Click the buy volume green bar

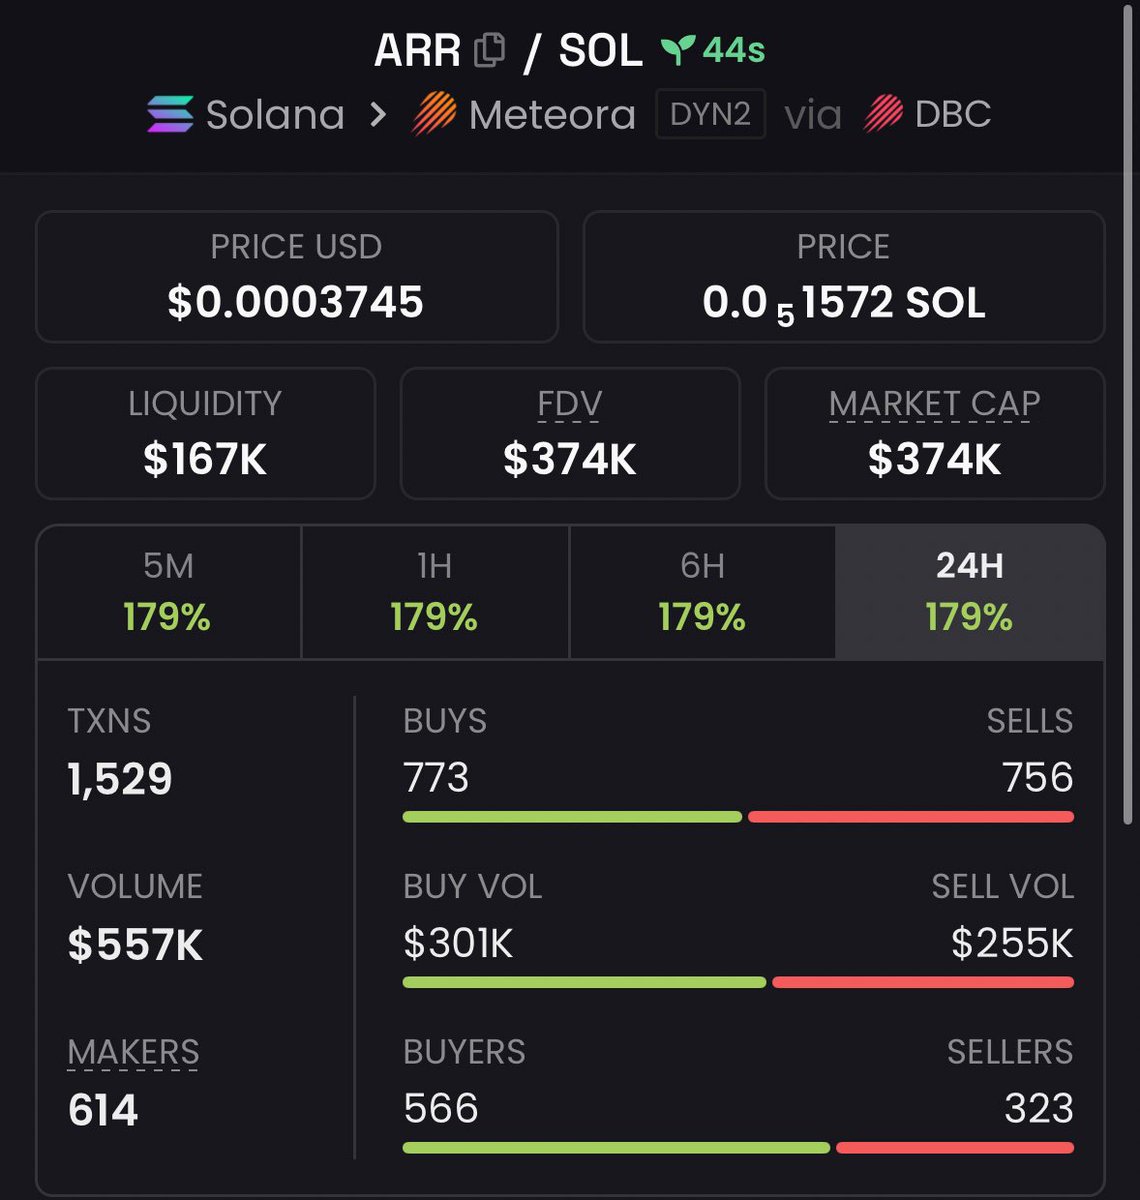click(x=584, y=983)
